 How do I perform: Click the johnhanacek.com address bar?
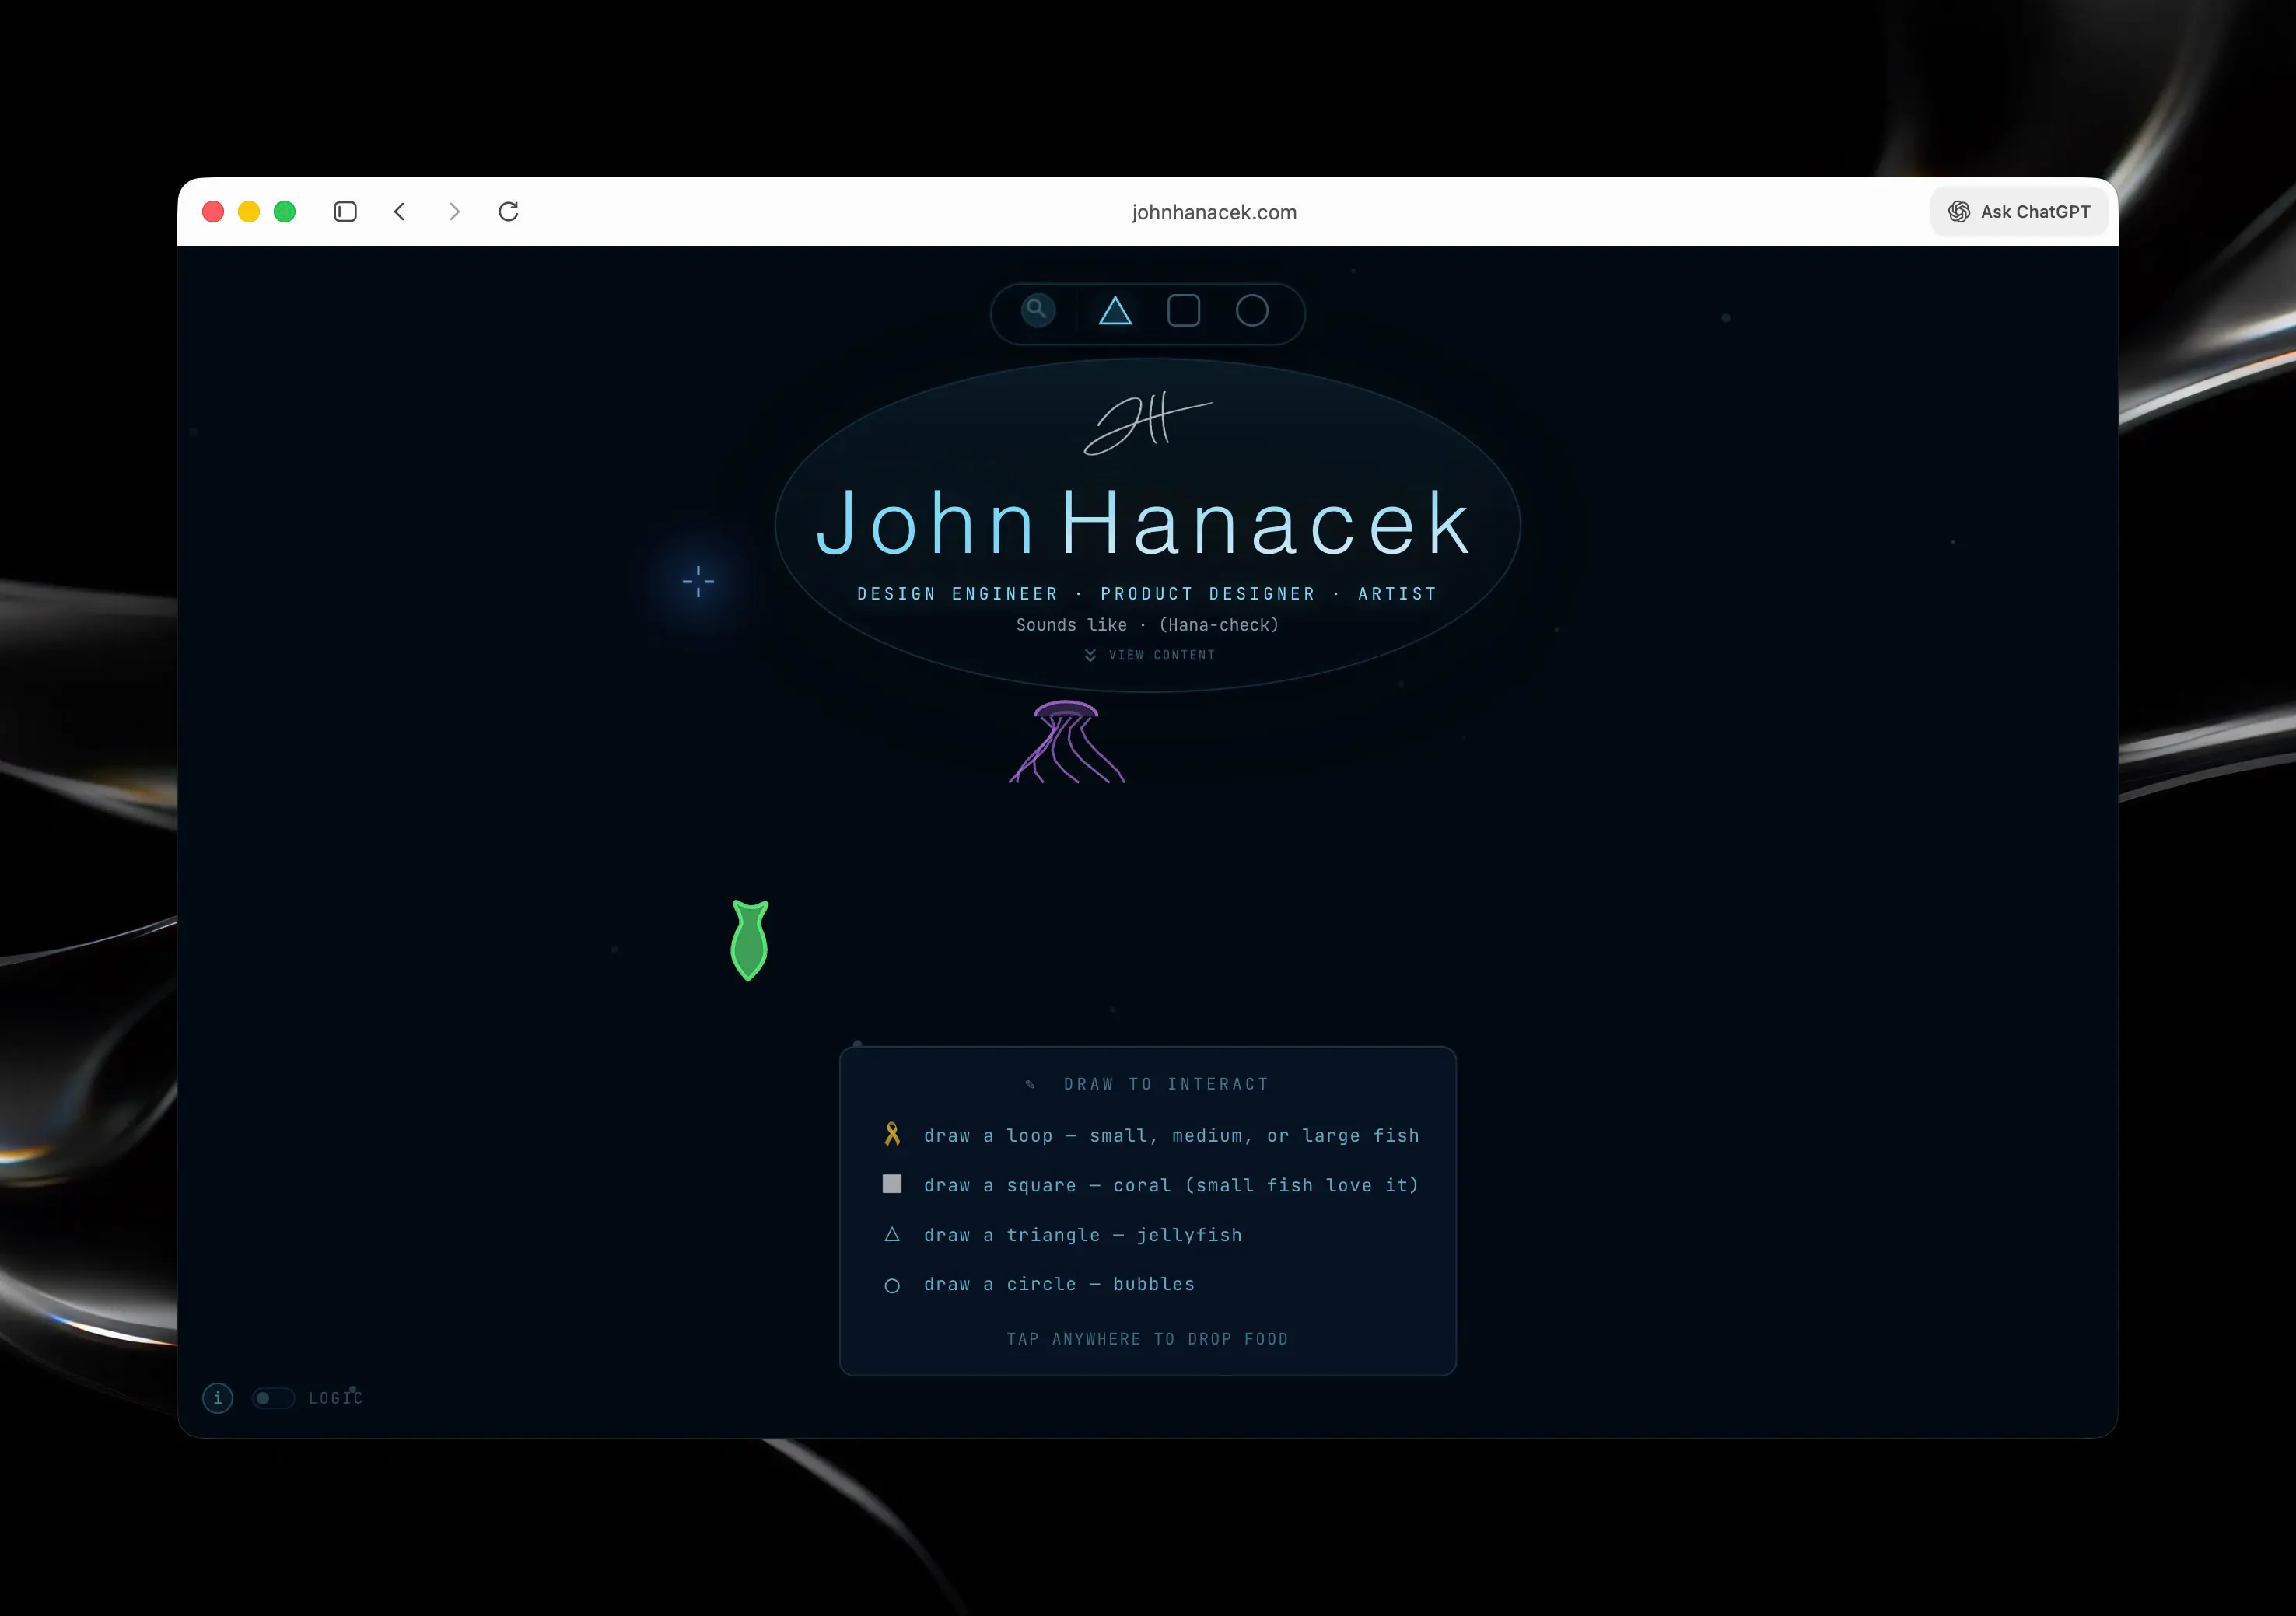point(1213,212)
